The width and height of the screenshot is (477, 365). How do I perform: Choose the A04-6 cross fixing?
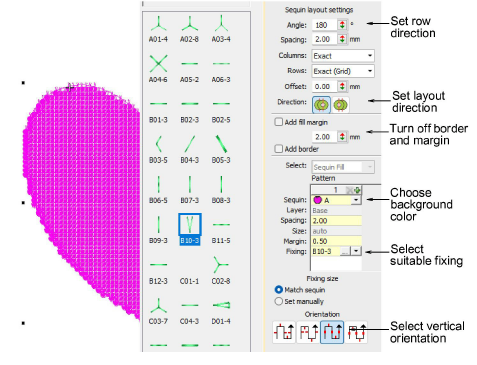click(x=158, y=69)
